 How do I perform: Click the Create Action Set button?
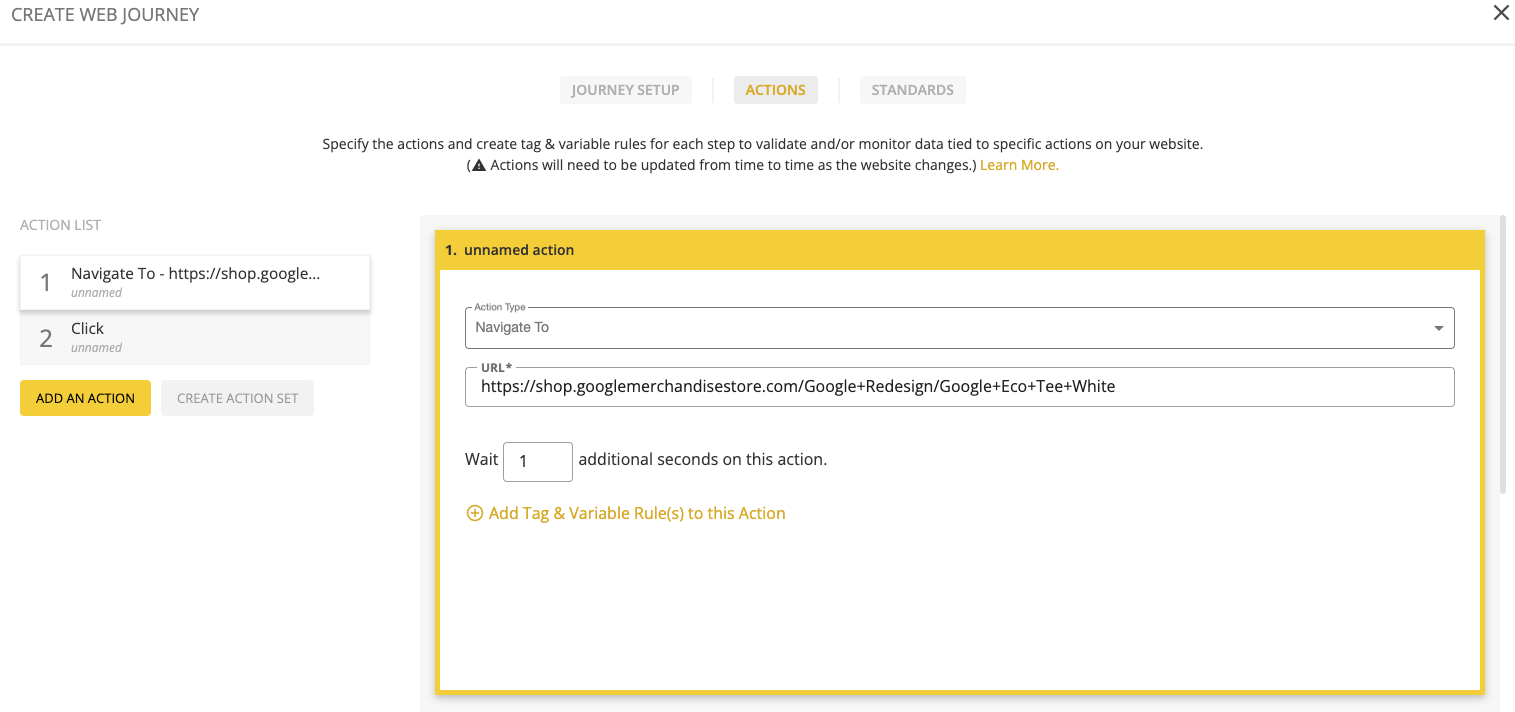pos(237,398)
